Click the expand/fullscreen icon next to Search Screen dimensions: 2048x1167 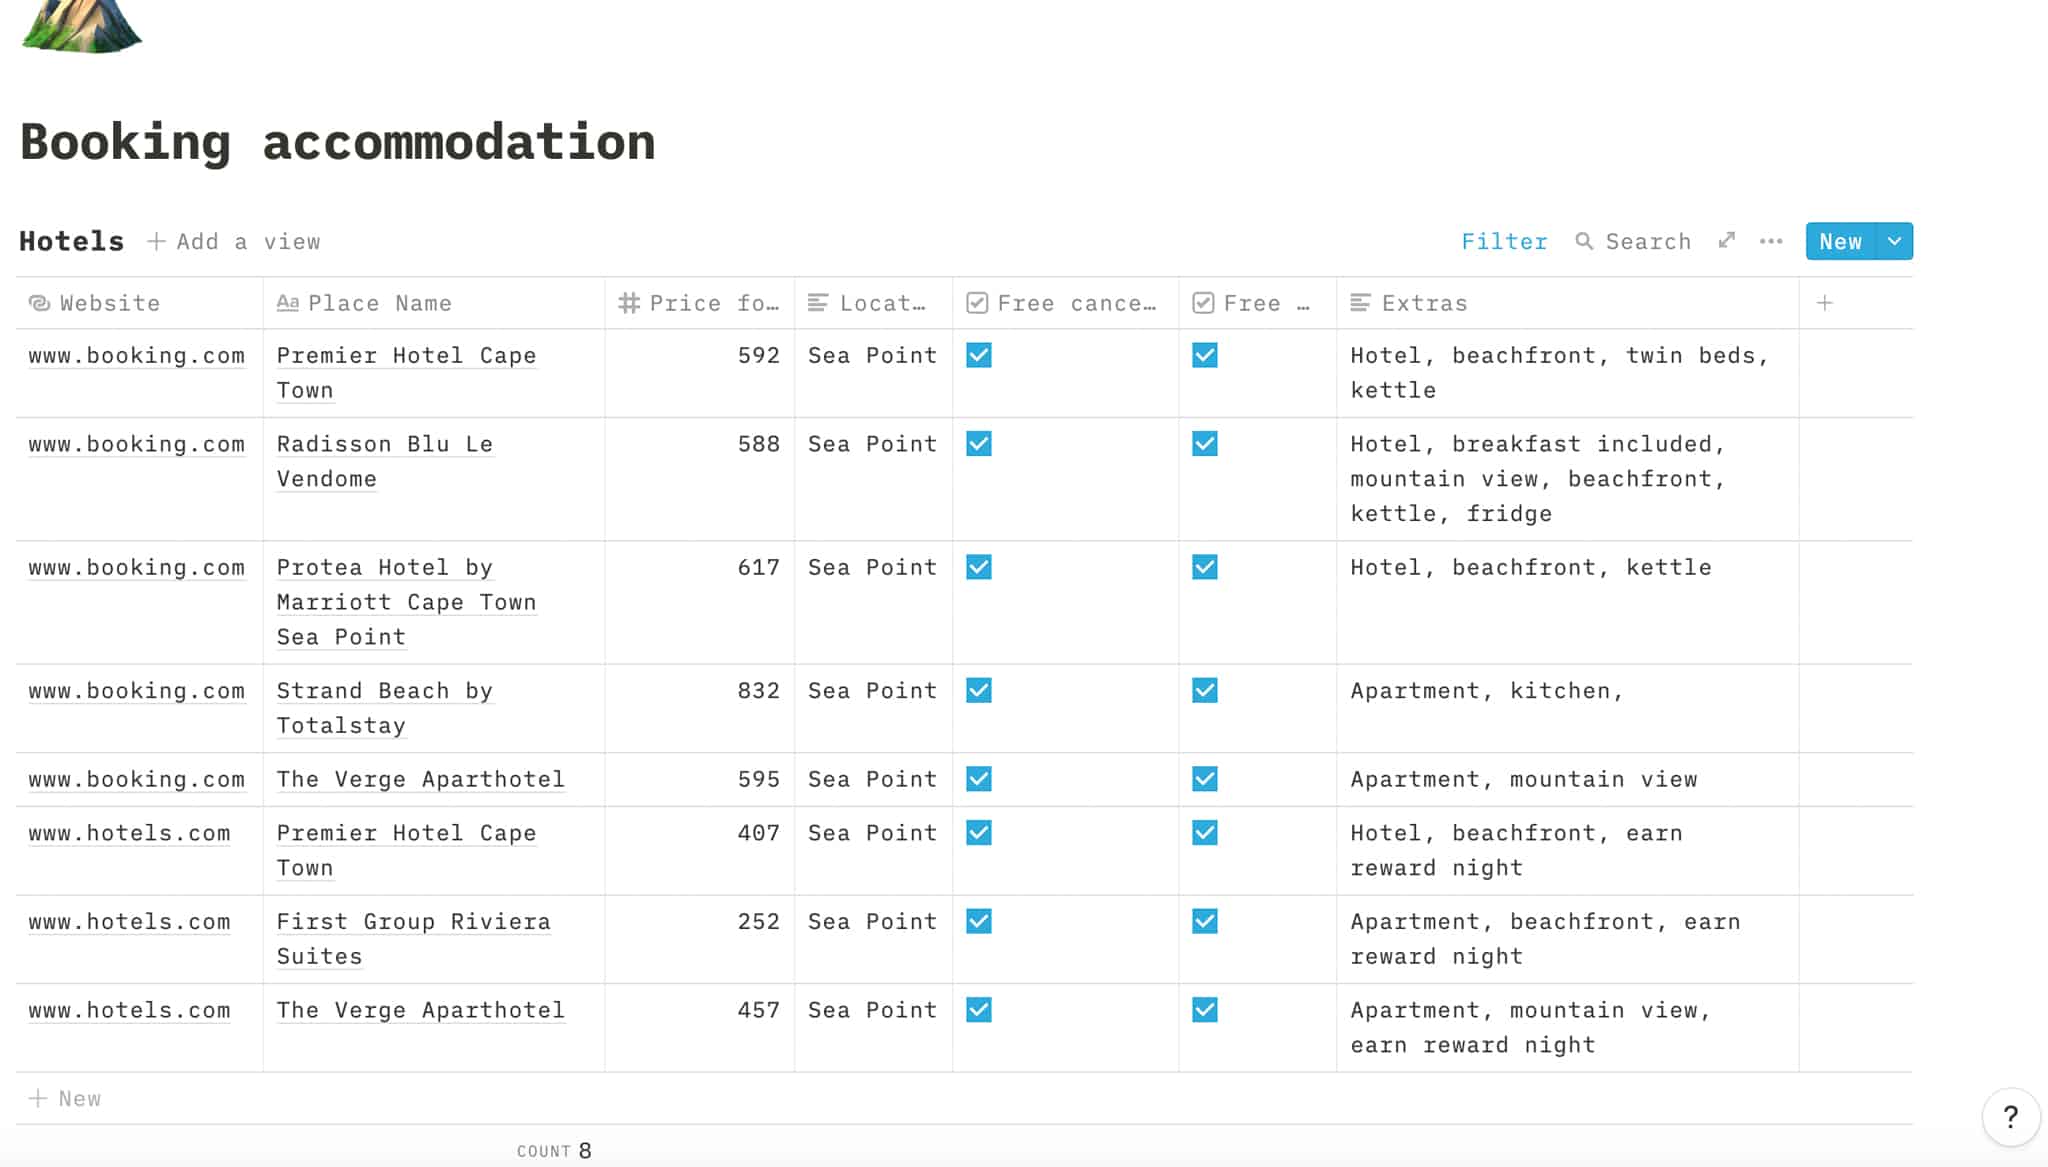tap(1727, 242)
